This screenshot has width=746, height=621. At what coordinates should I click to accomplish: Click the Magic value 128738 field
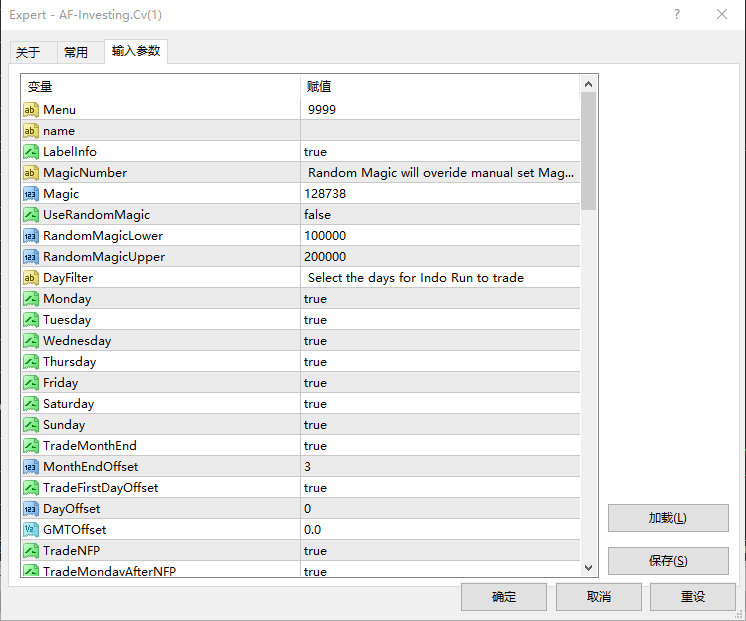(440, 193)
